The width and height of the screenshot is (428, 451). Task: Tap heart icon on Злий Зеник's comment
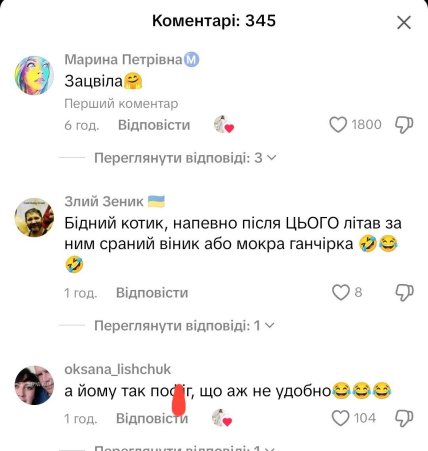[341, 292]
